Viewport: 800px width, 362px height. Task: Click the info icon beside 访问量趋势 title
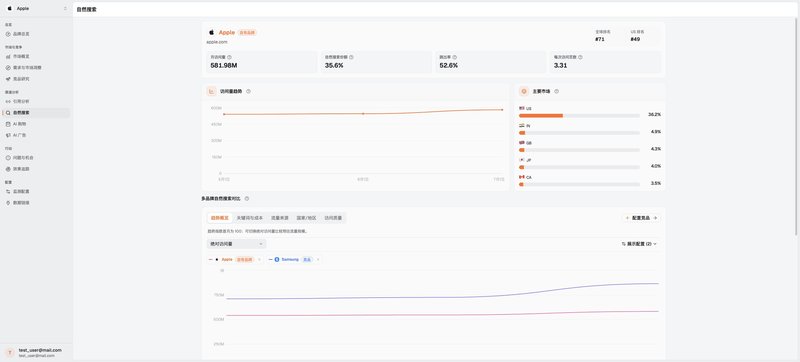248,91
